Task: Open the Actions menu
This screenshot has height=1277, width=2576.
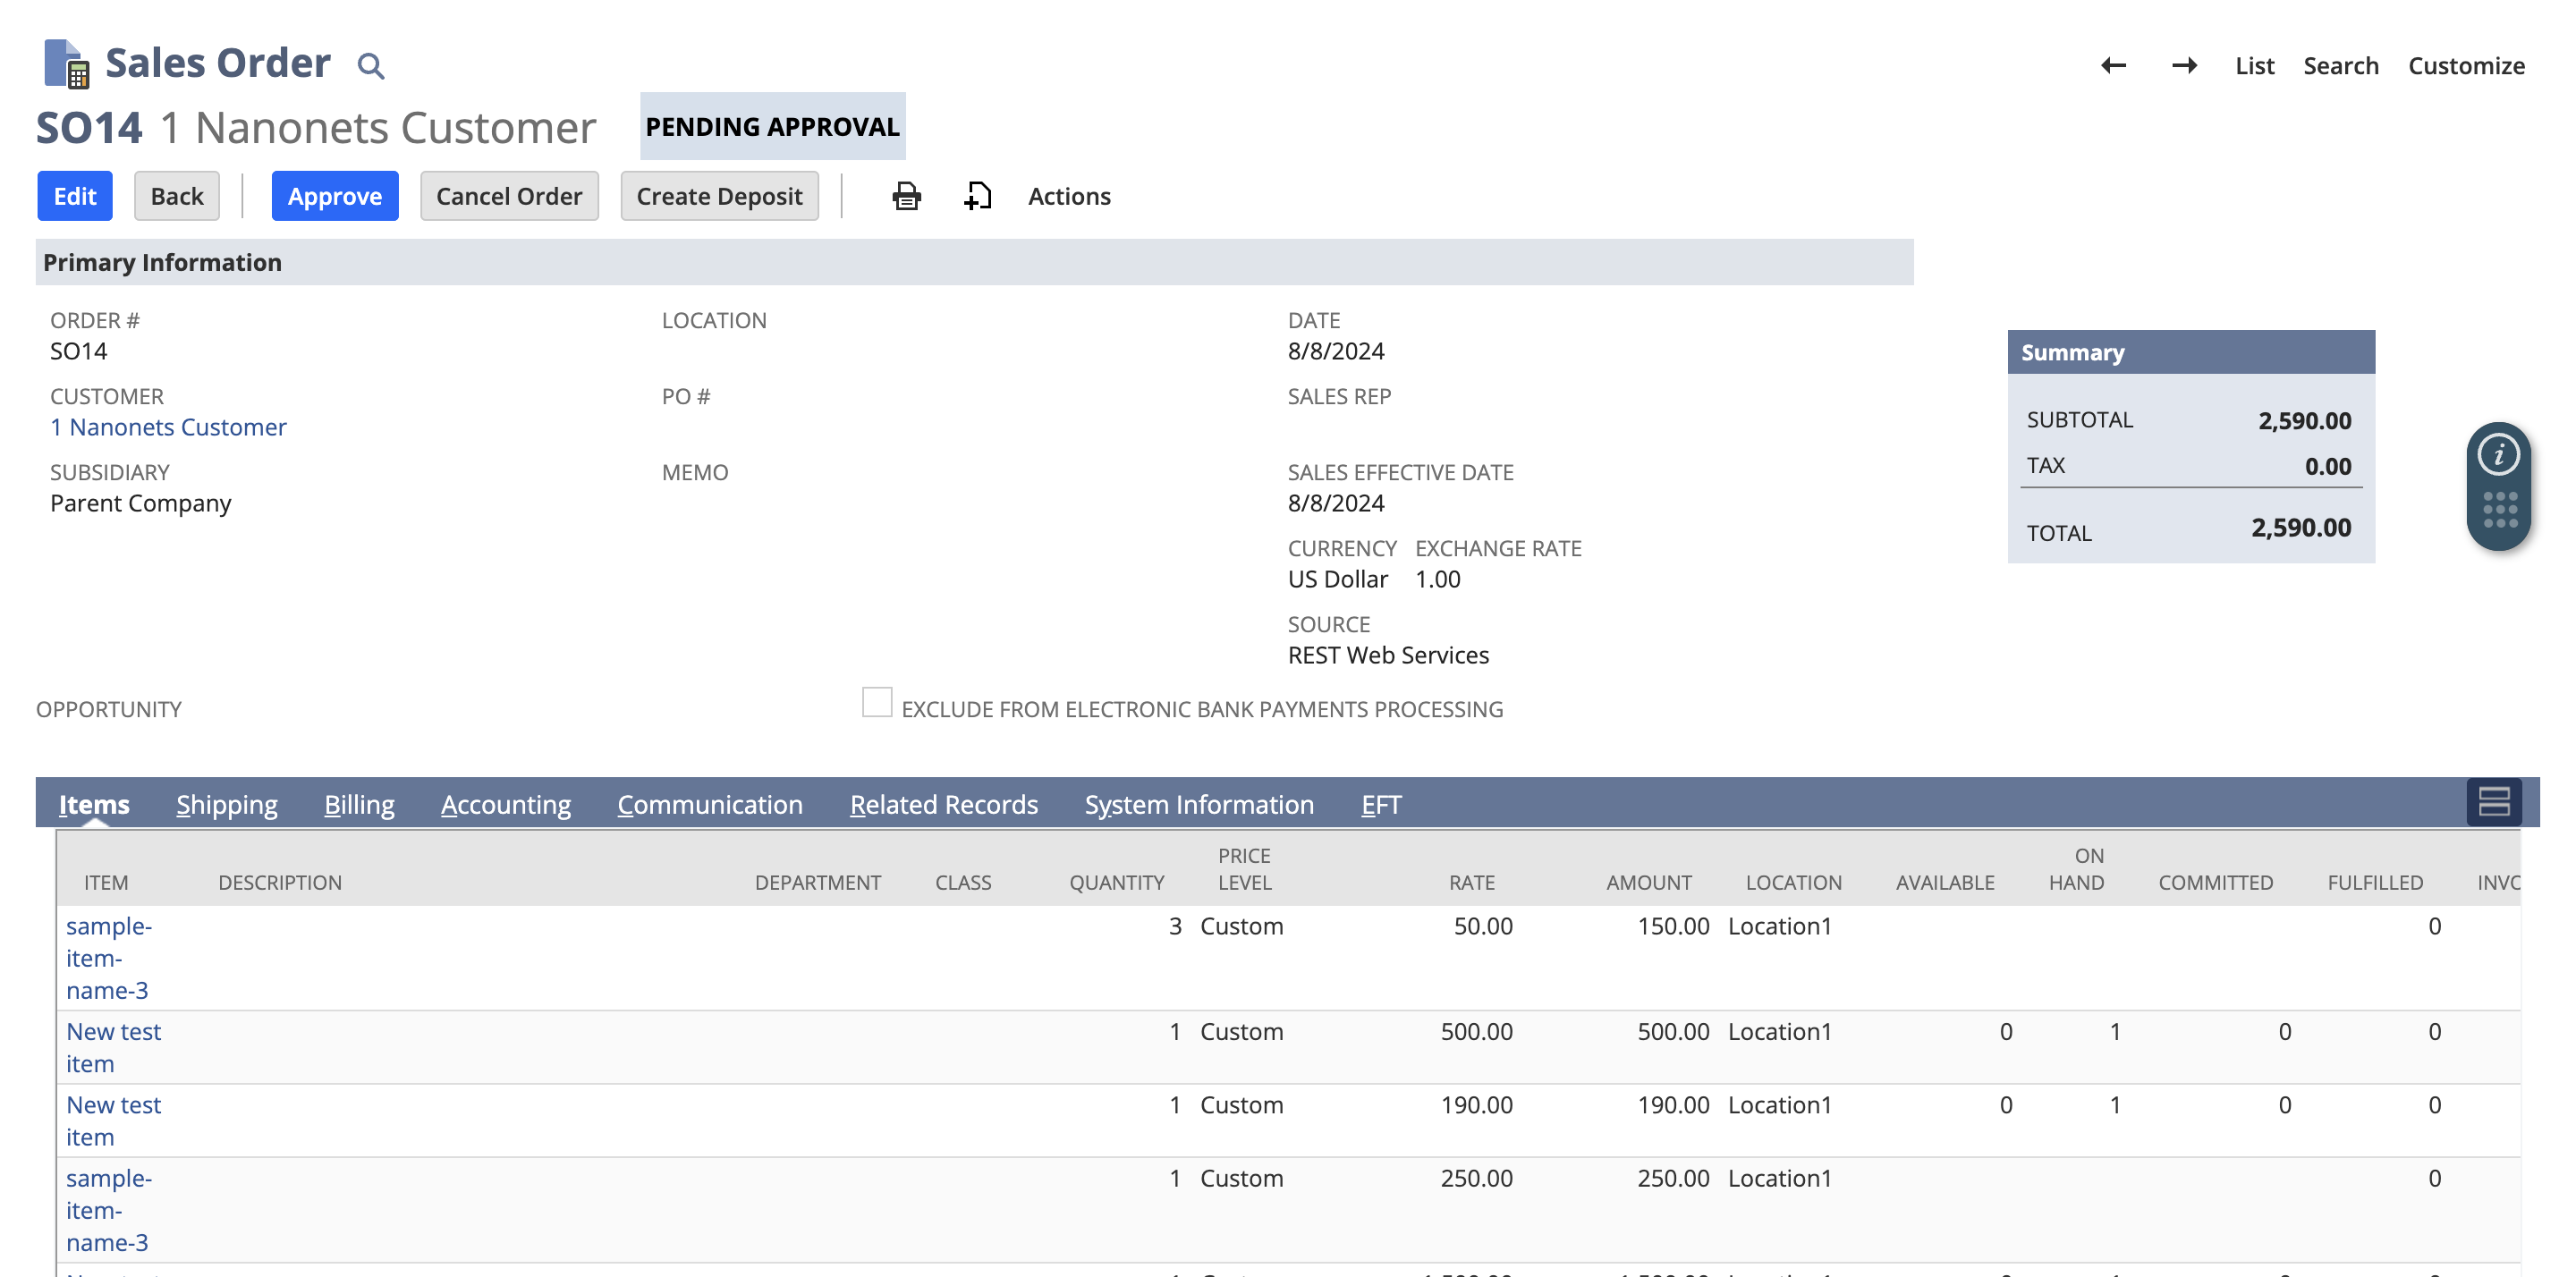Action: (1069, 196)
